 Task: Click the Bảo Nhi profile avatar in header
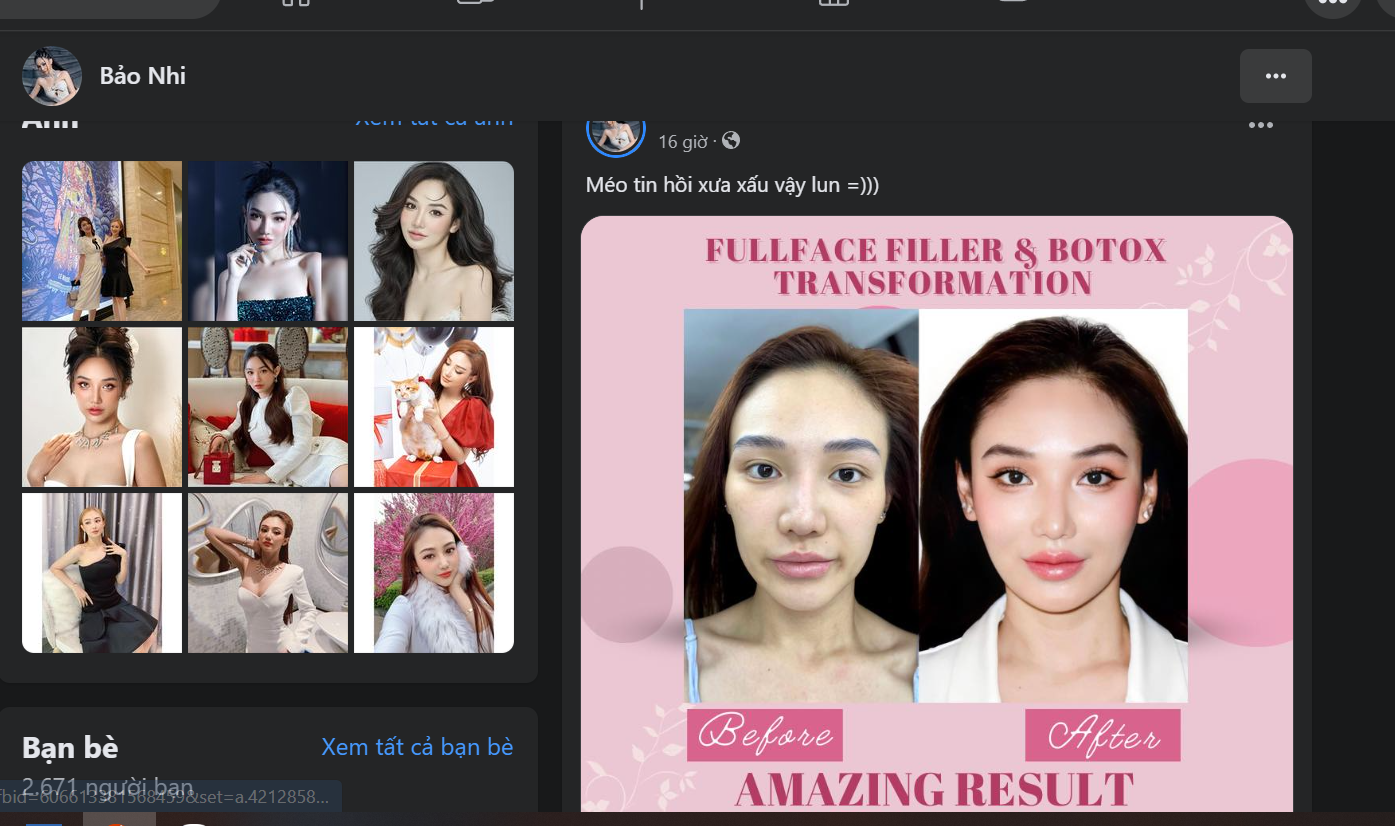click(52, 76)
